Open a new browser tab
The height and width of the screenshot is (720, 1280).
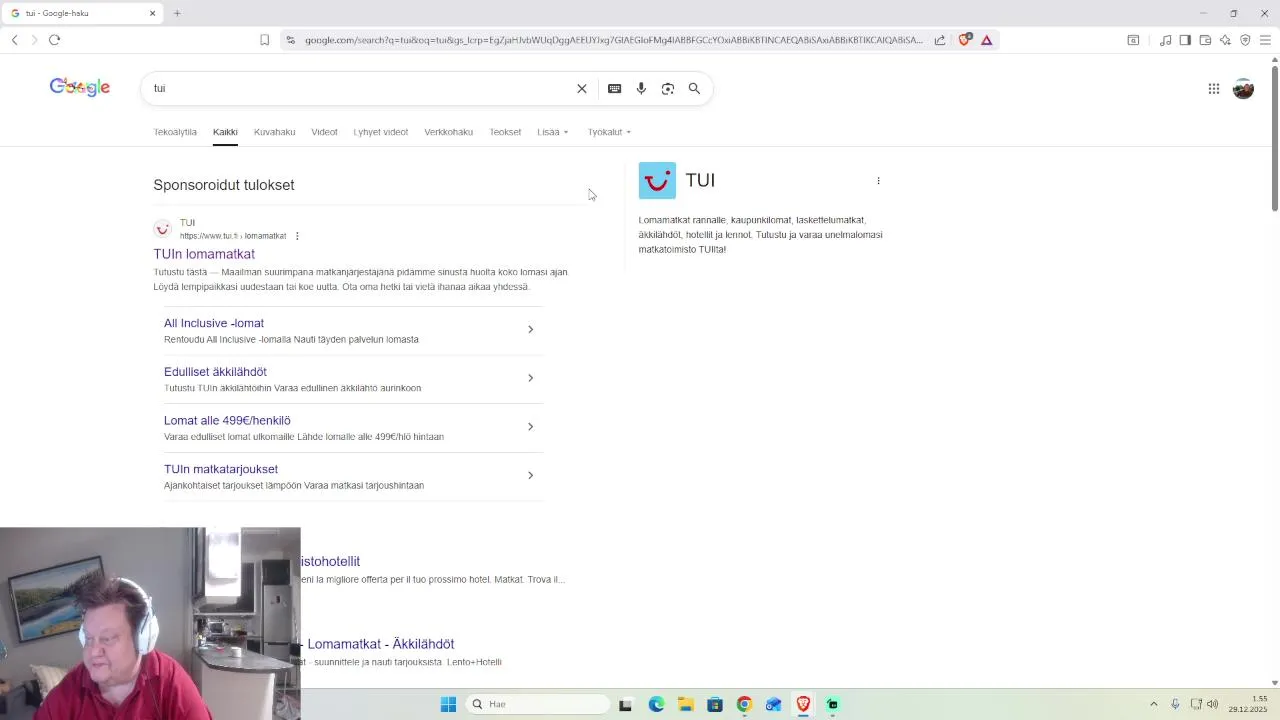pos(177,13)
